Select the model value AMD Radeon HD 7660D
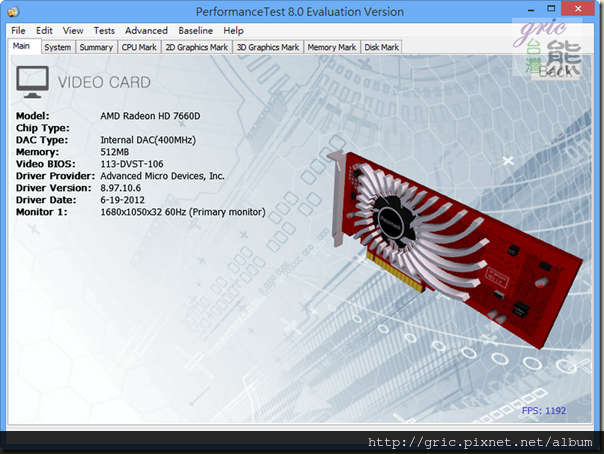Viewport: 604px width, 454px height. (150, 116)
